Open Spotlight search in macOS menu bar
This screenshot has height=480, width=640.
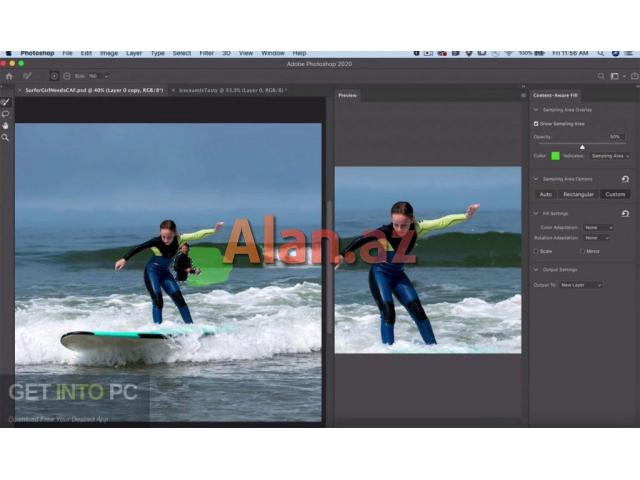point(600,53)
